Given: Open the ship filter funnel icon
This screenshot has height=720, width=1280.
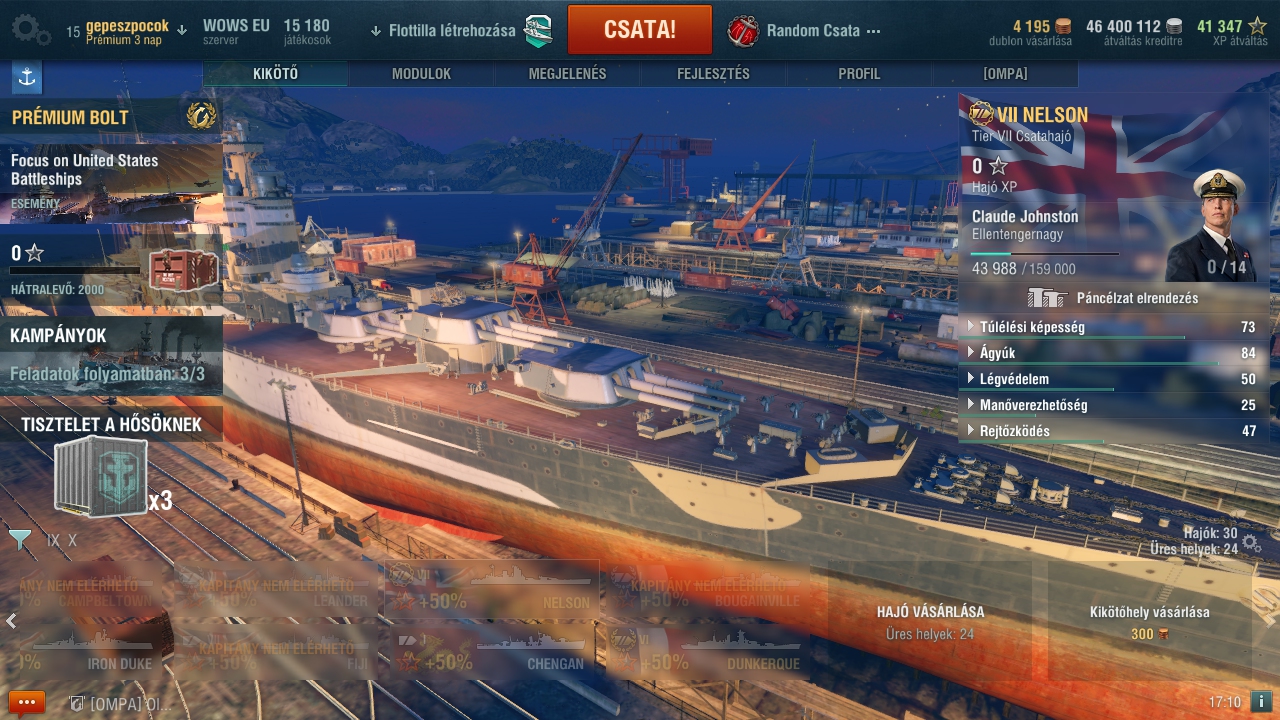Looking at the screenshot, I should coord(20,540).
